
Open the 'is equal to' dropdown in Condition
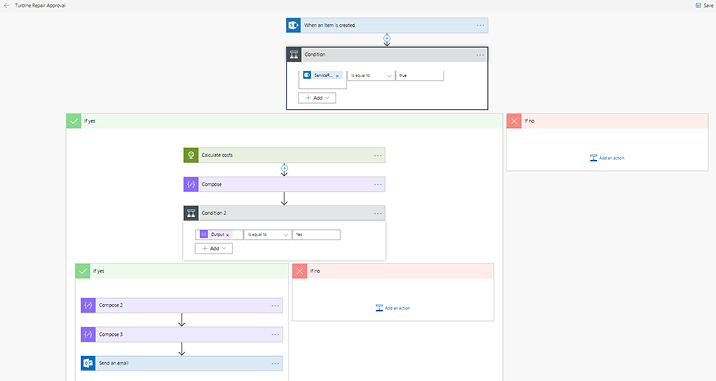(x=371, y=75)
